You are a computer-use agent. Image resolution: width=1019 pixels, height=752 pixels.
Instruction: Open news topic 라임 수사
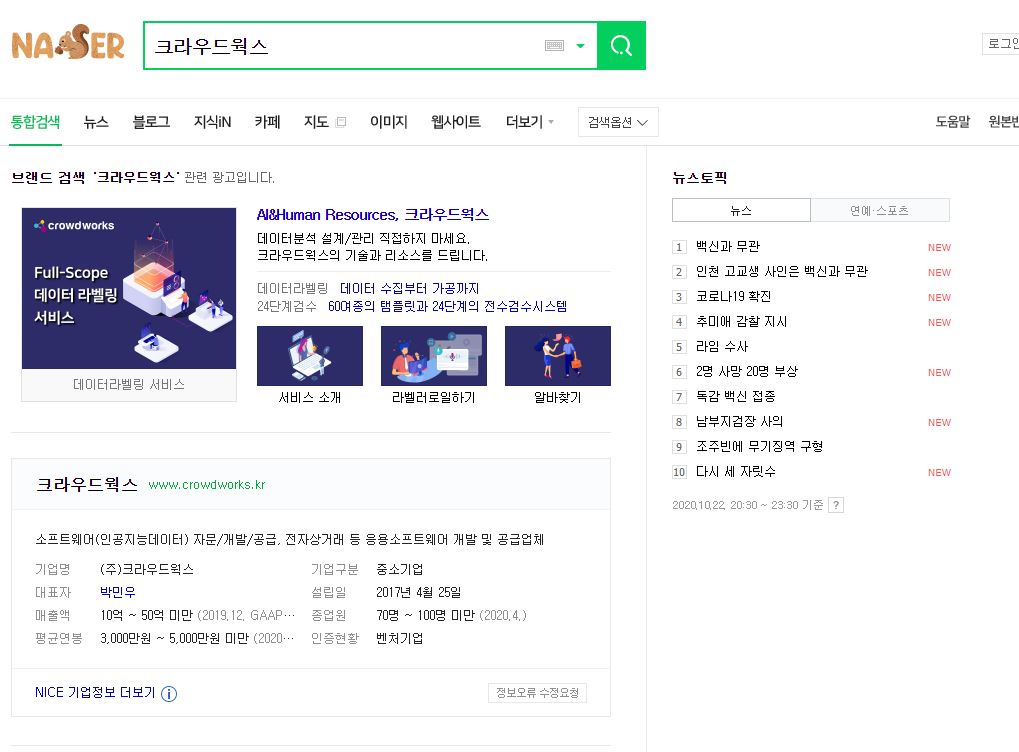coord(722,346)
